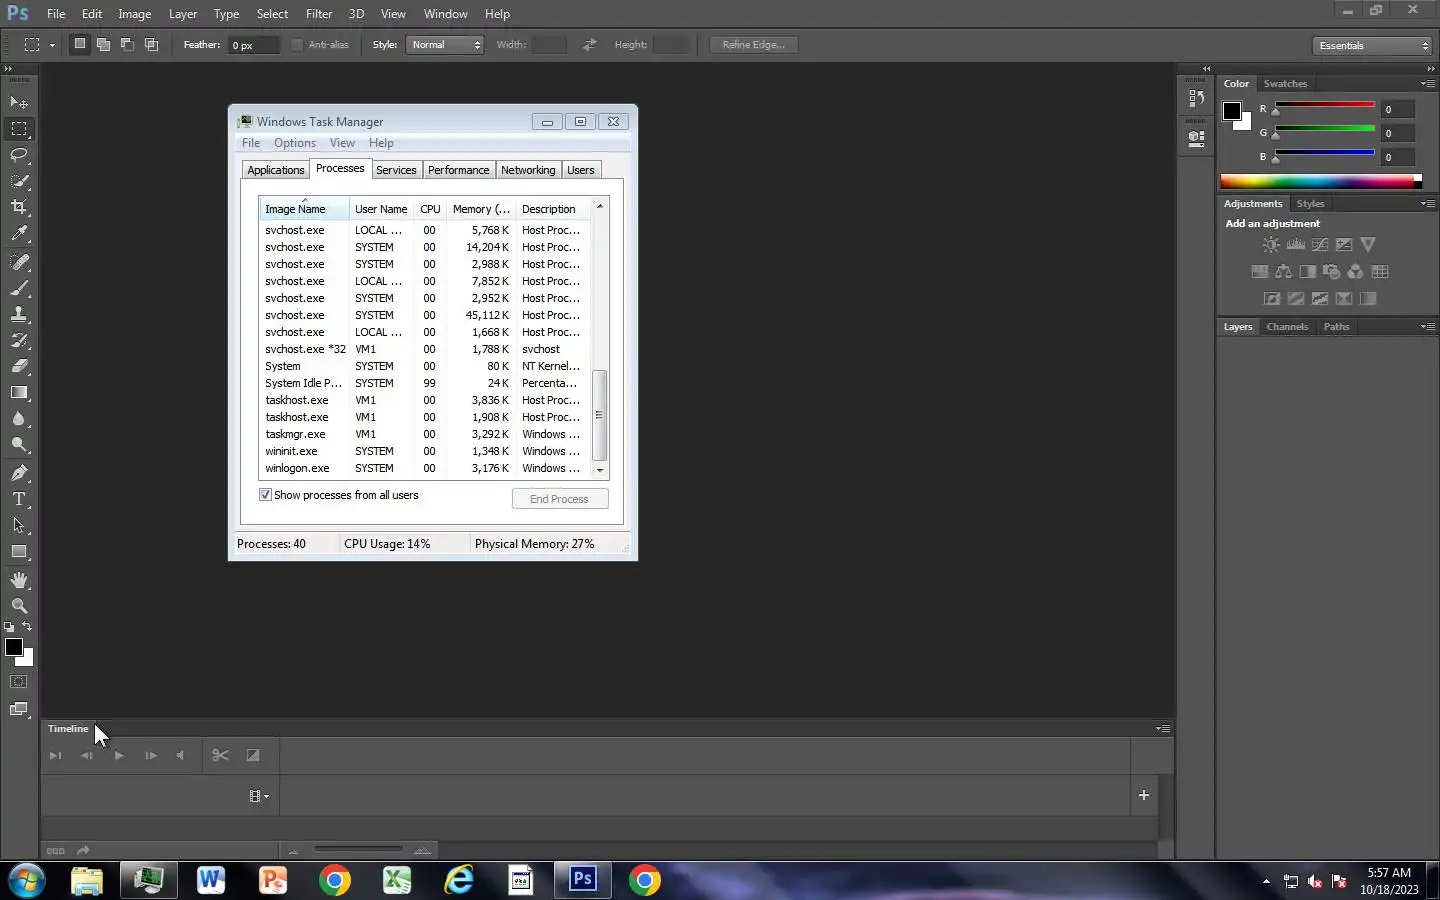Viewport: 1440px width, 900px height.
Task: Click the Feather input field
Action: pyautogui.click(x=253, y=45)
